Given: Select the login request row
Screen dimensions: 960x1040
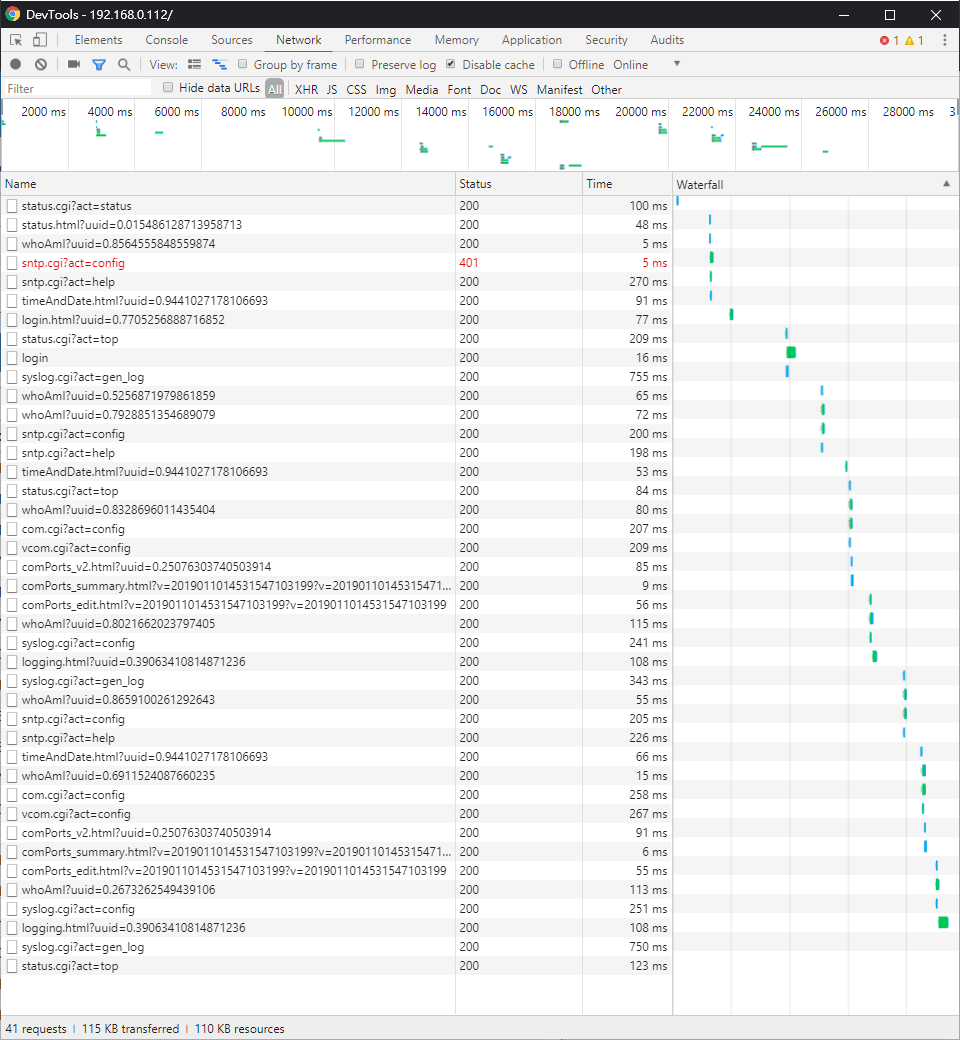Looking at the screenshot, I should [x=336, y=358].
